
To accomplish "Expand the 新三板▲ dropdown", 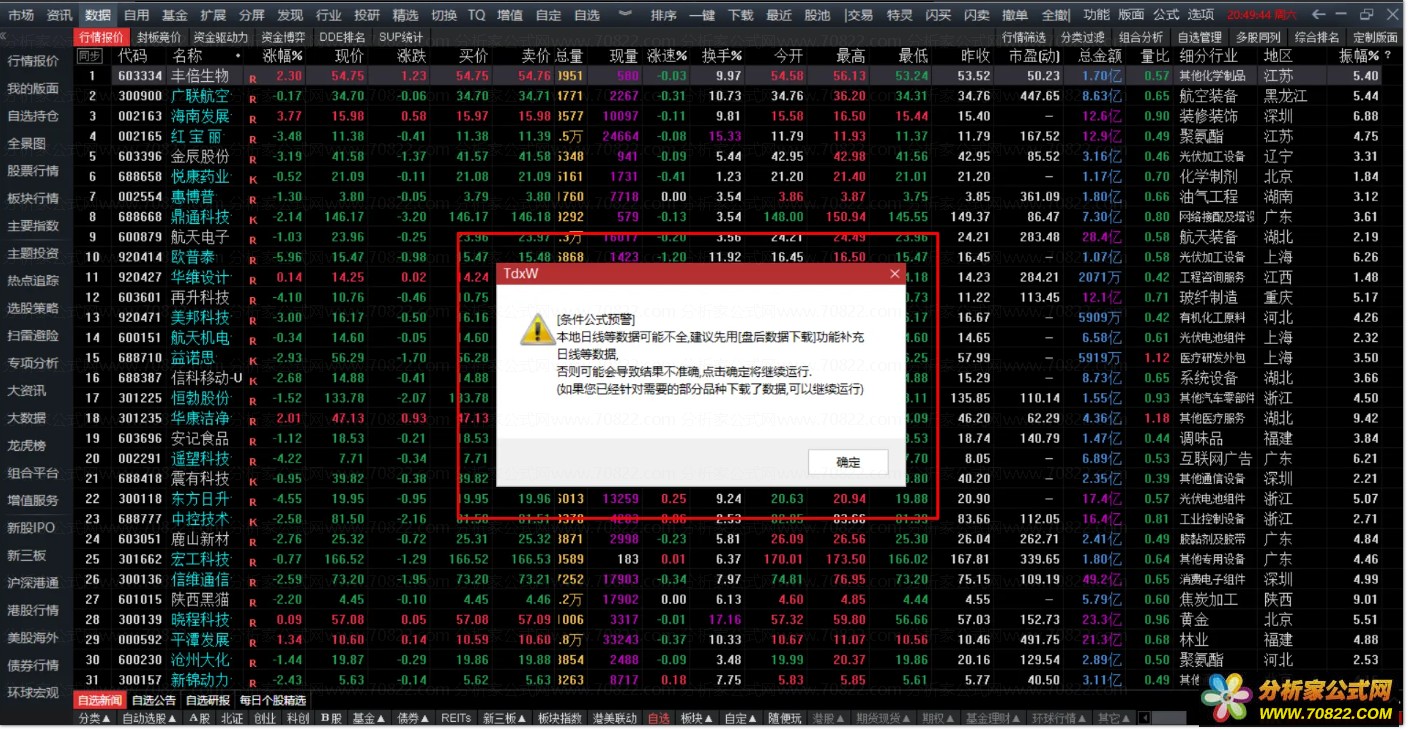I will (x=504, y=718).
